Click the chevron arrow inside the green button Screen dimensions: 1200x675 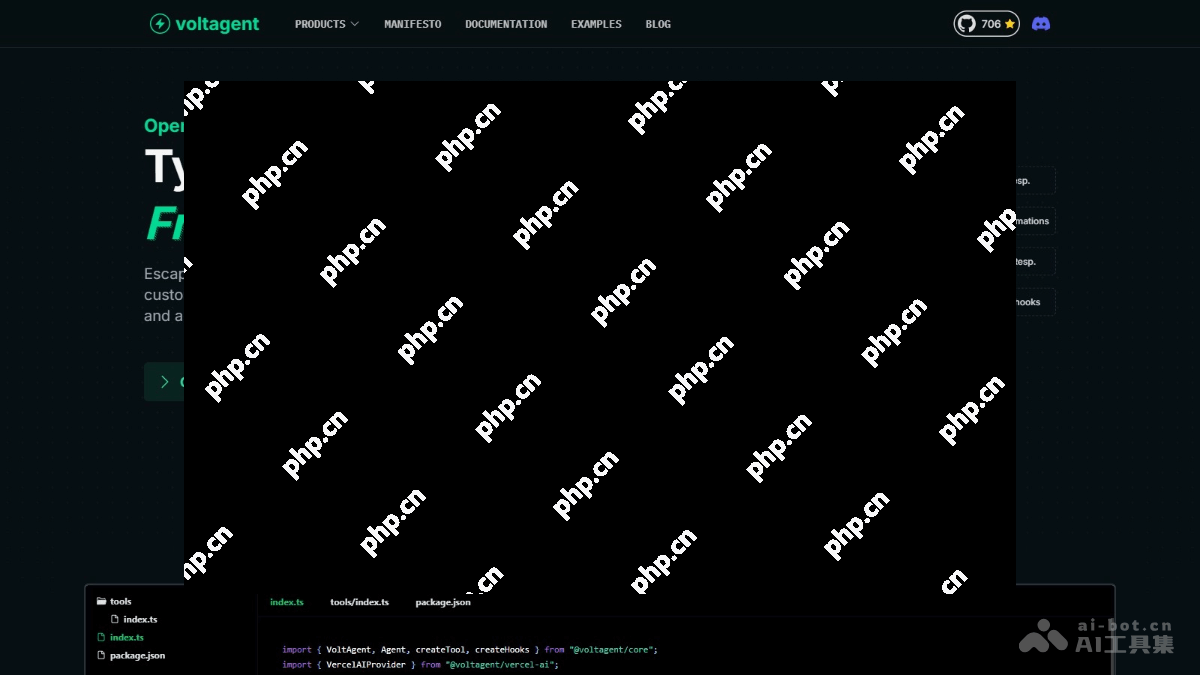click(167, 381)
